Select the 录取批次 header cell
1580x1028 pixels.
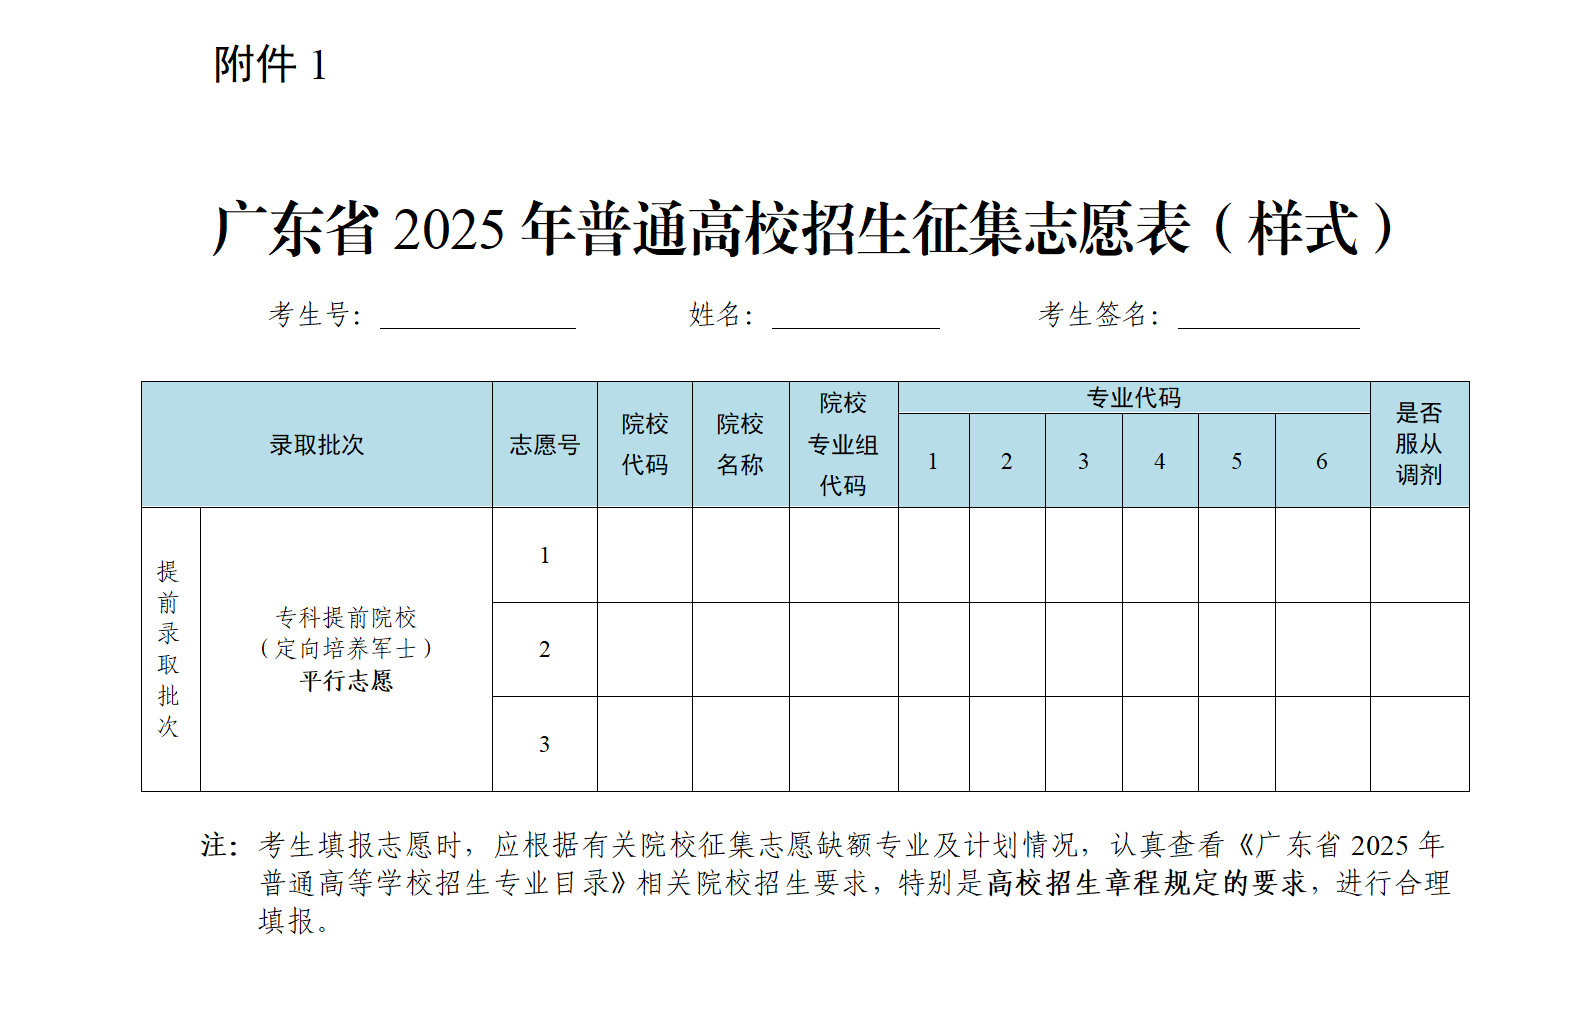coord(316,445)
